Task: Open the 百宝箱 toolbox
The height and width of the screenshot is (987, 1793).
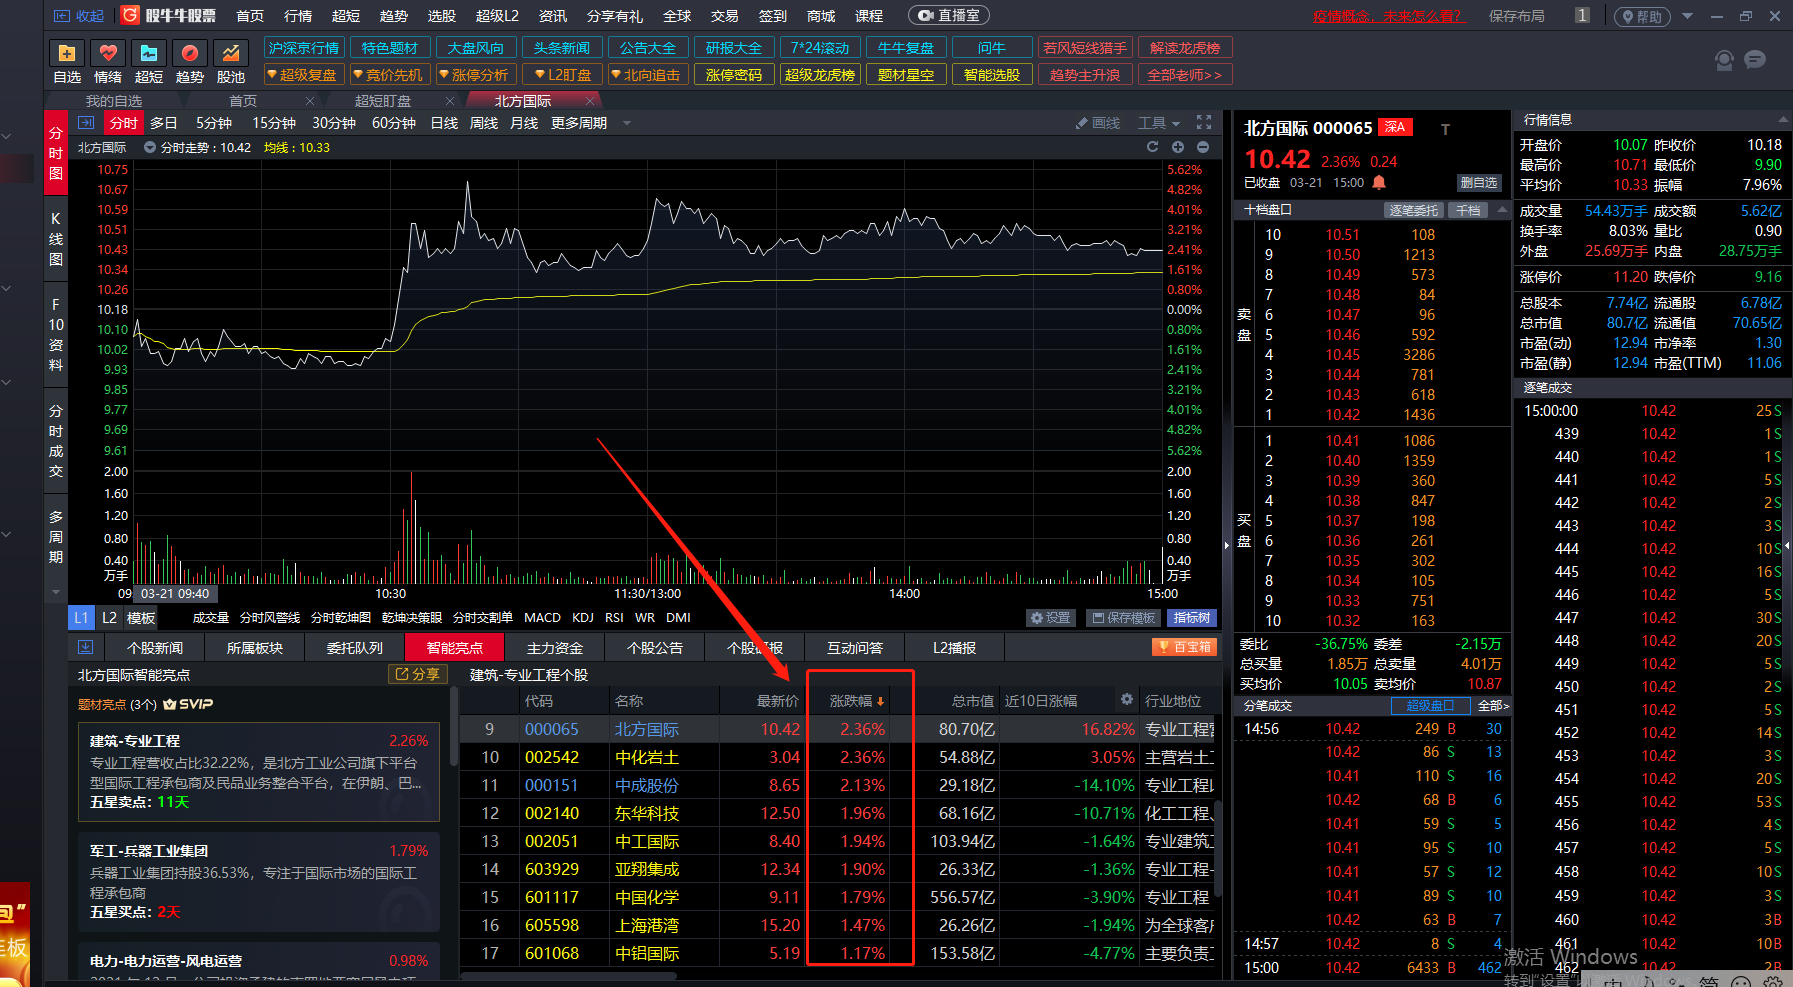Action: point(1185,647)
